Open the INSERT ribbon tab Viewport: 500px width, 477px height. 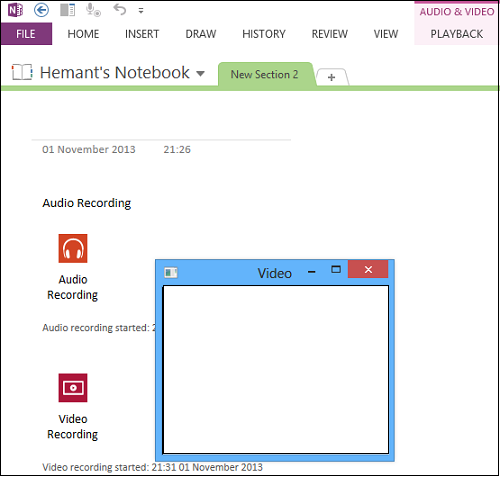[x=142, y=34]
